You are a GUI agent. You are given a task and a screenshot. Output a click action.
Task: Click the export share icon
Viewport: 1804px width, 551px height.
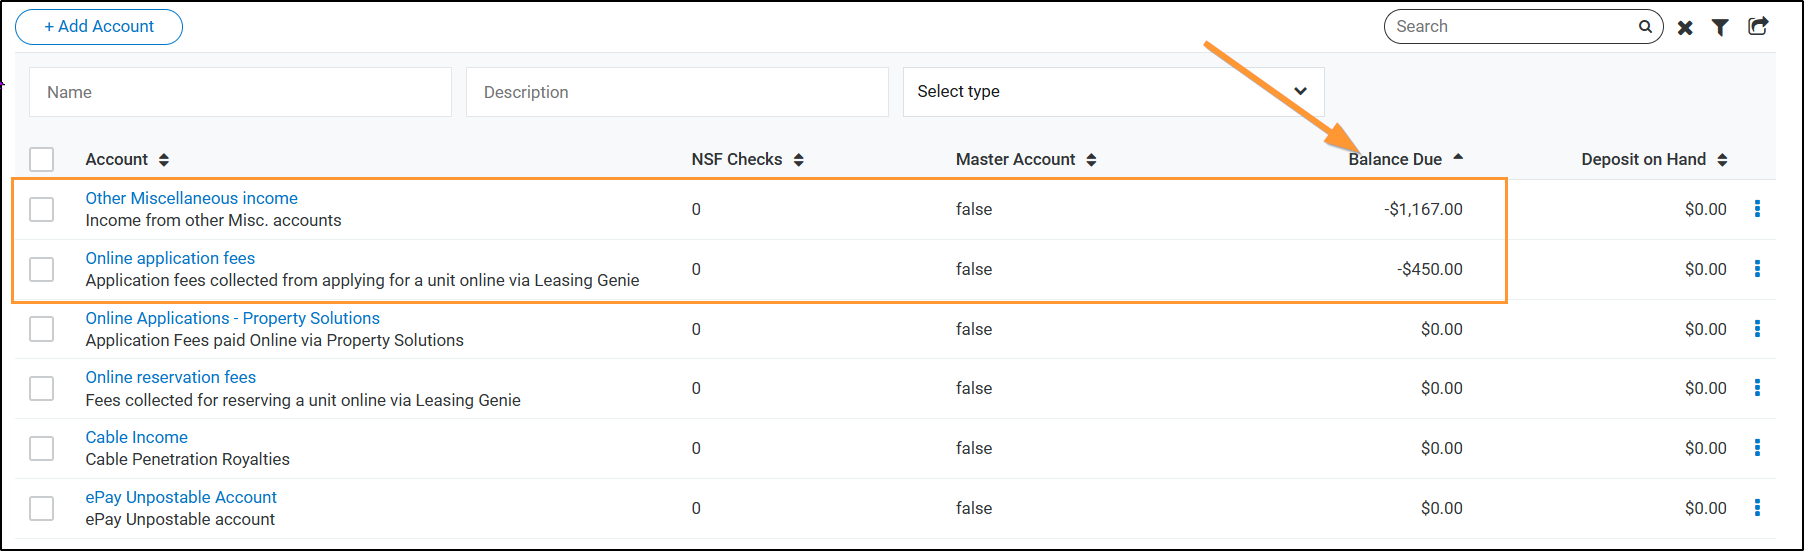click(x=1758, y=27)
